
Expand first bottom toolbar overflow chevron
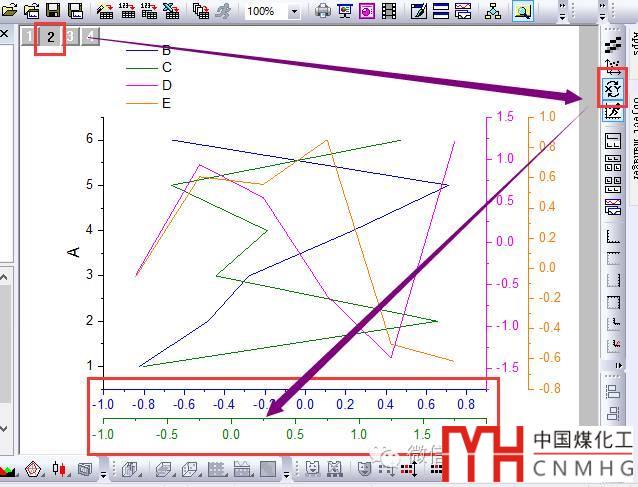tap(103, 474)
